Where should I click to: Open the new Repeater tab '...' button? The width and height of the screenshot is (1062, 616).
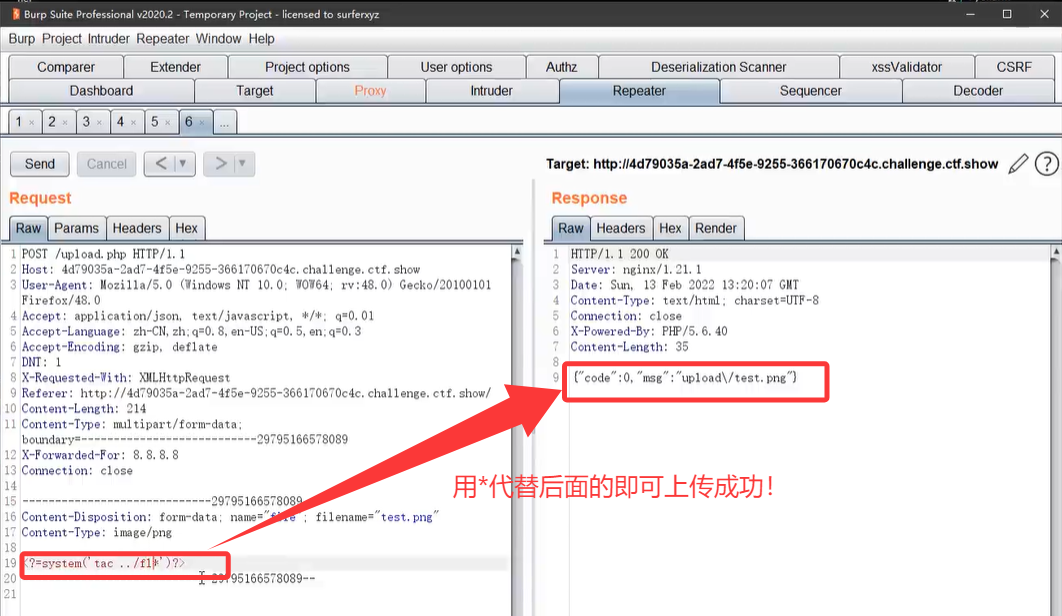point(224,123)
